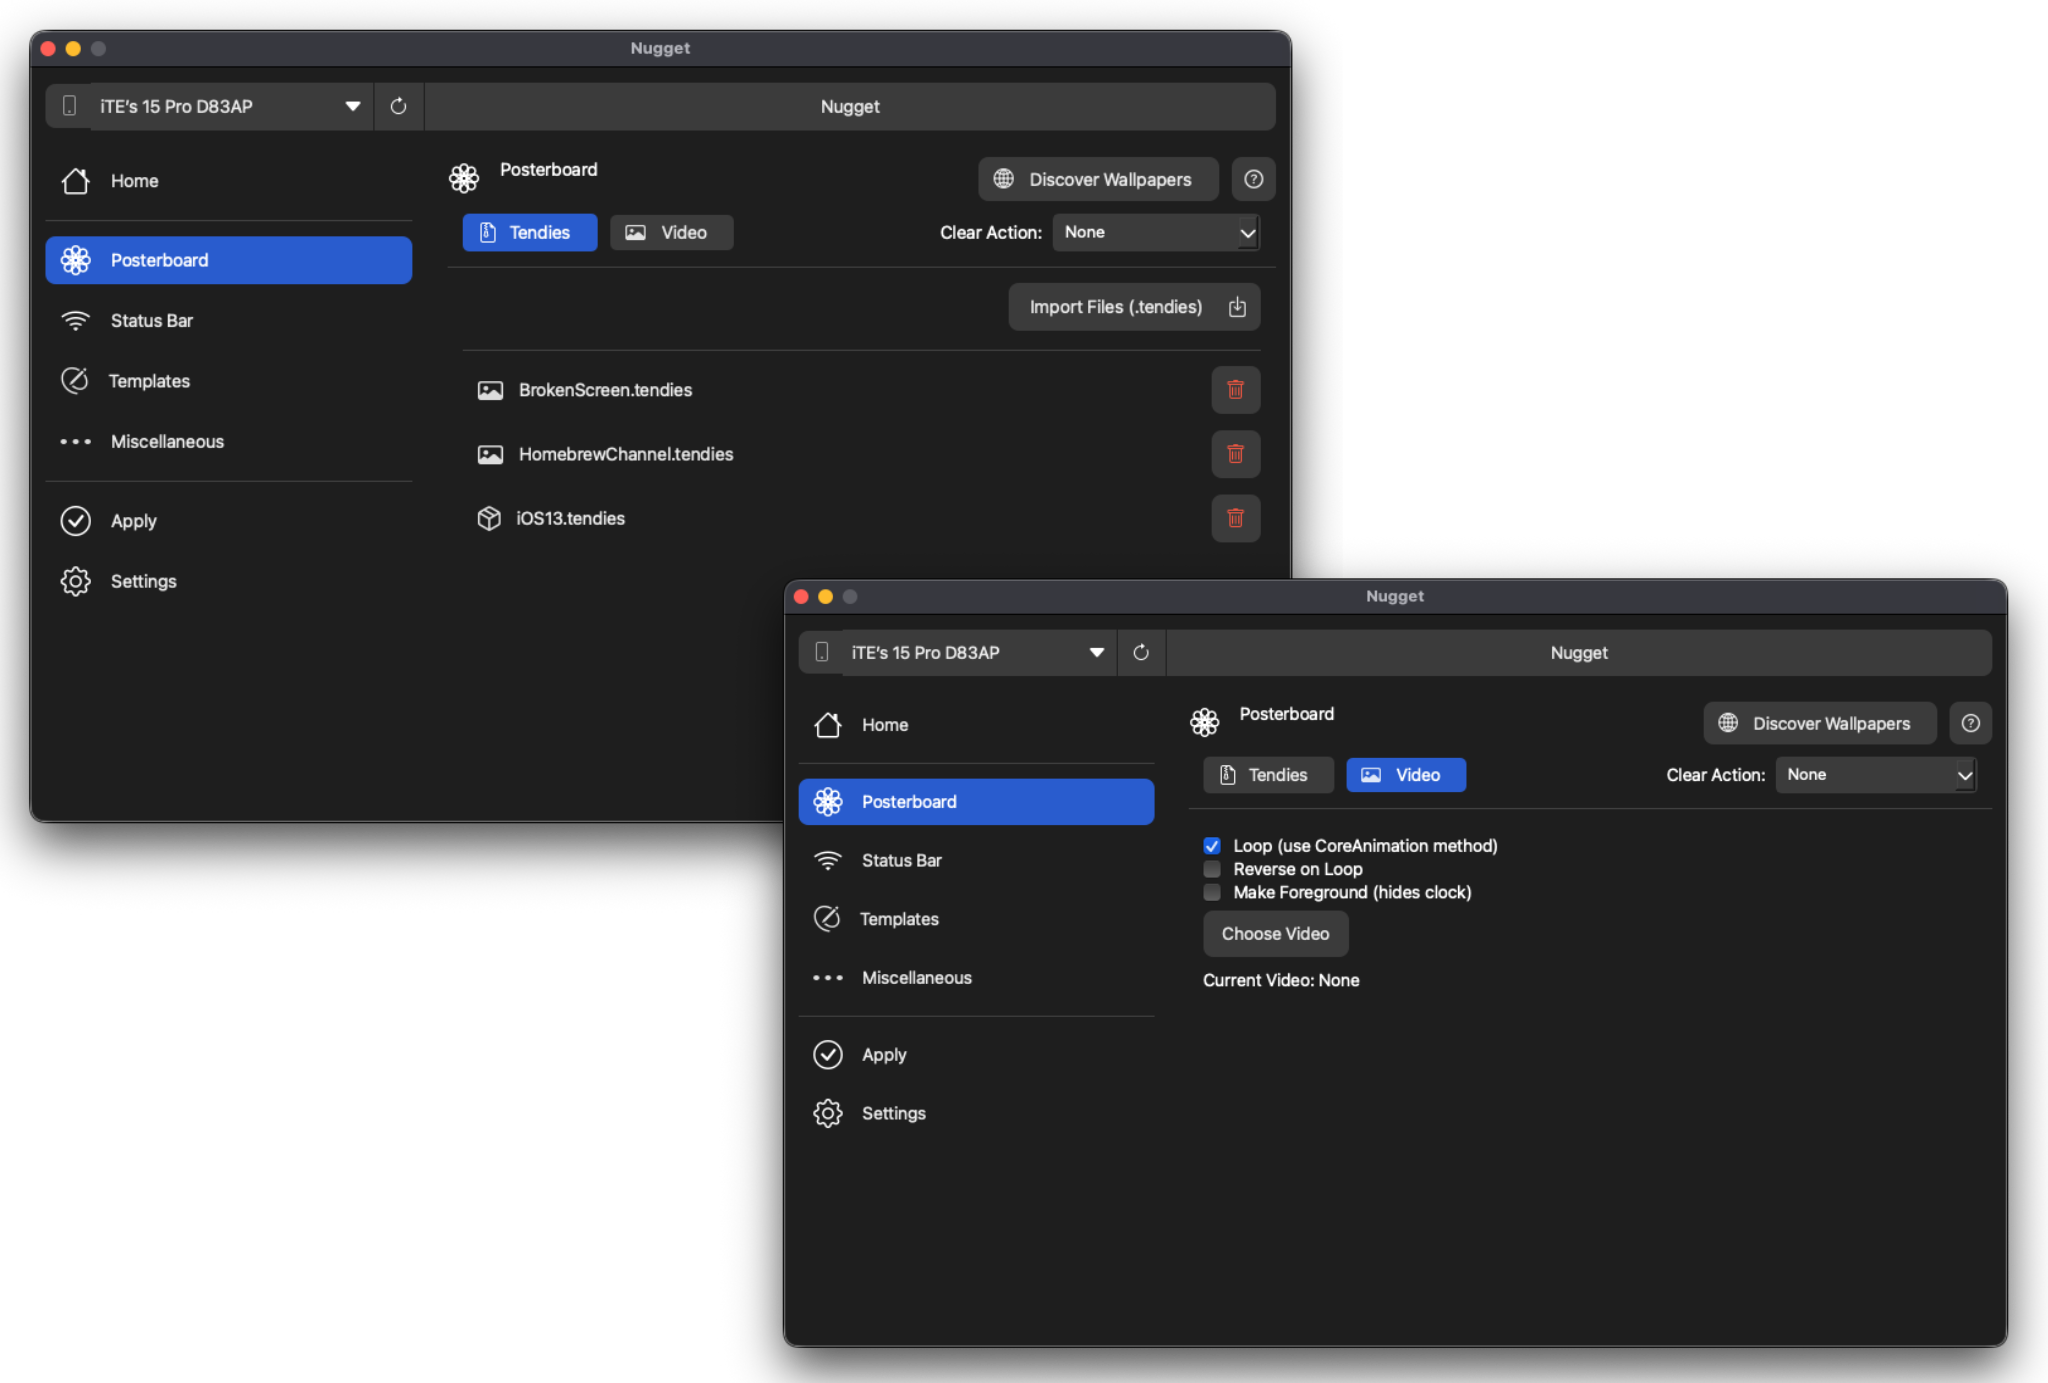Click Templates pencil icon in front window
Screen dimensions: 2048x1383
pos(827,918)
